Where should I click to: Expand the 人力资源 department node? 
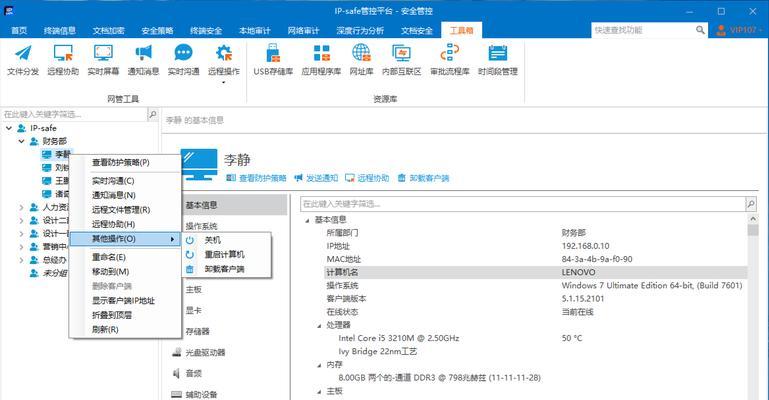coord(22,207)
